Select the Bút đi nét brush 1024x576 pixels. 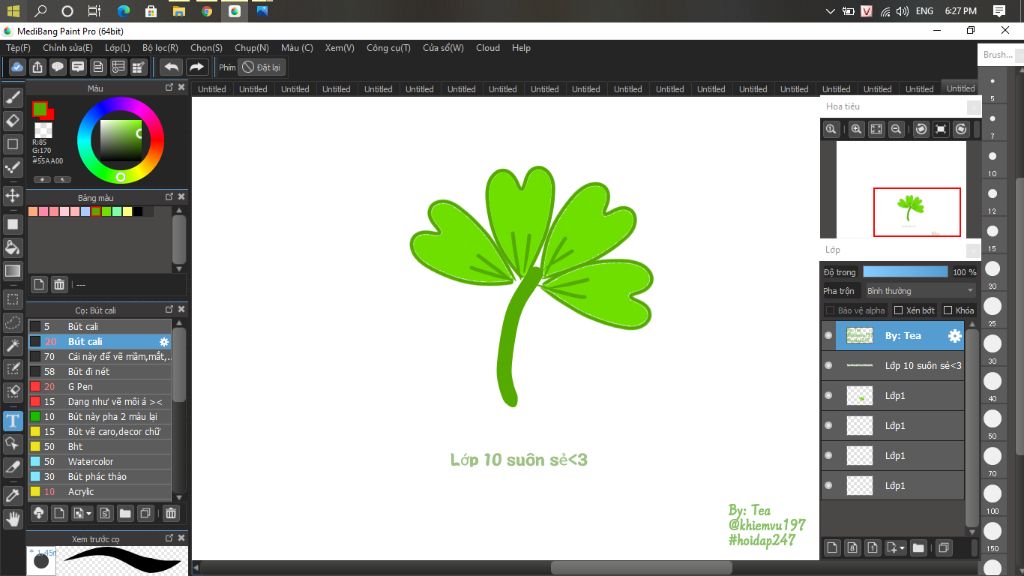[x=100, y=372]
